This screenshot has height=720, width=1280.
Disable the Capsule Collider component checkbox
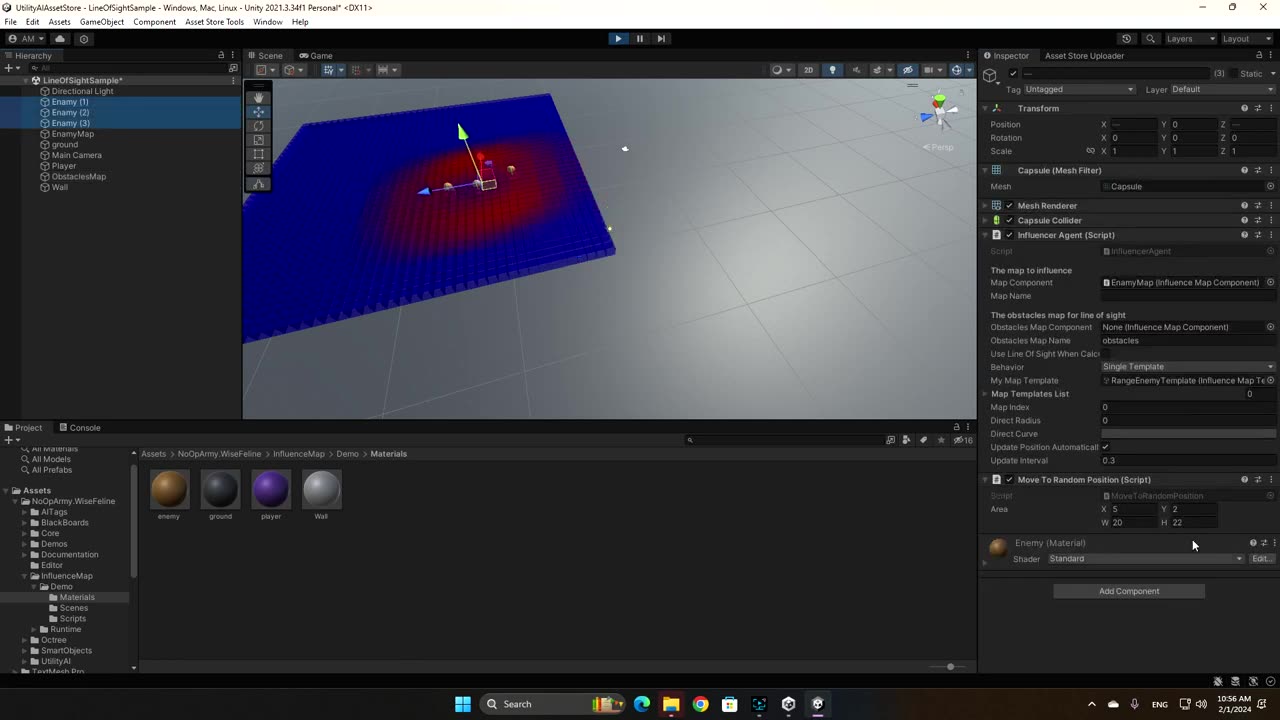pyautogui.click(x=1009, y=220)
